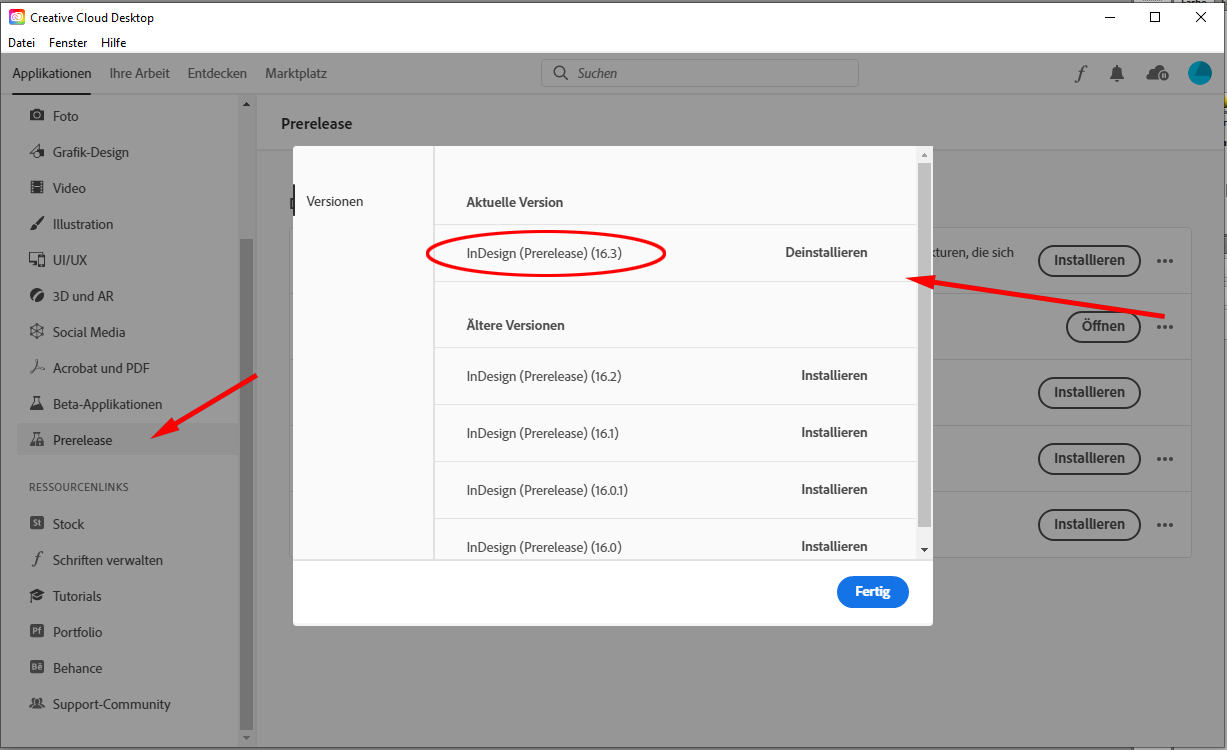1227x750 pixels.
Task: Select InDesign (Prerelease) (16.2) row text
Action: point(544,376)
